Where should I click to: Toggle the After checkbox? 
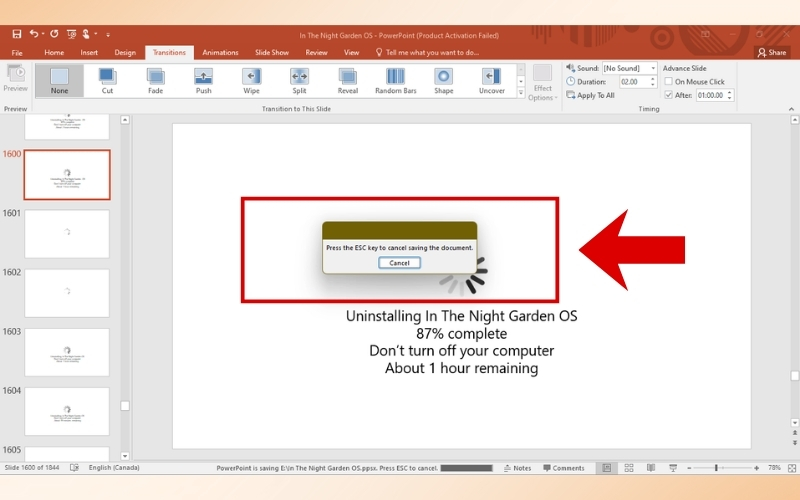668,95
